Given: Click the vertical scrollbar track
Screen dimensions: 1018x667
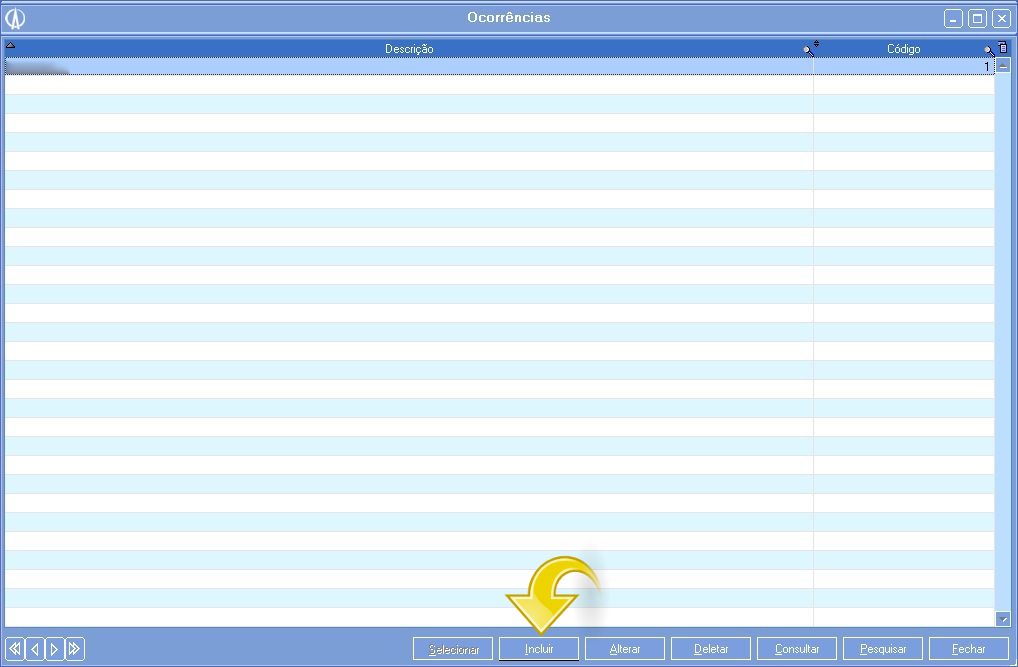Looking at the screenshot, I should (1003, 340).
